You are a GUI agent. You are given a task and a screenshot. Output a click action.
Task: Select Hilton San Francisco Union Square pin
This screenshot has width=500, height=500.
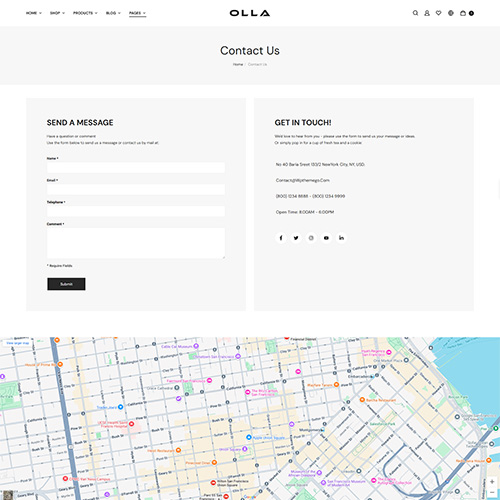pos(213,483)
